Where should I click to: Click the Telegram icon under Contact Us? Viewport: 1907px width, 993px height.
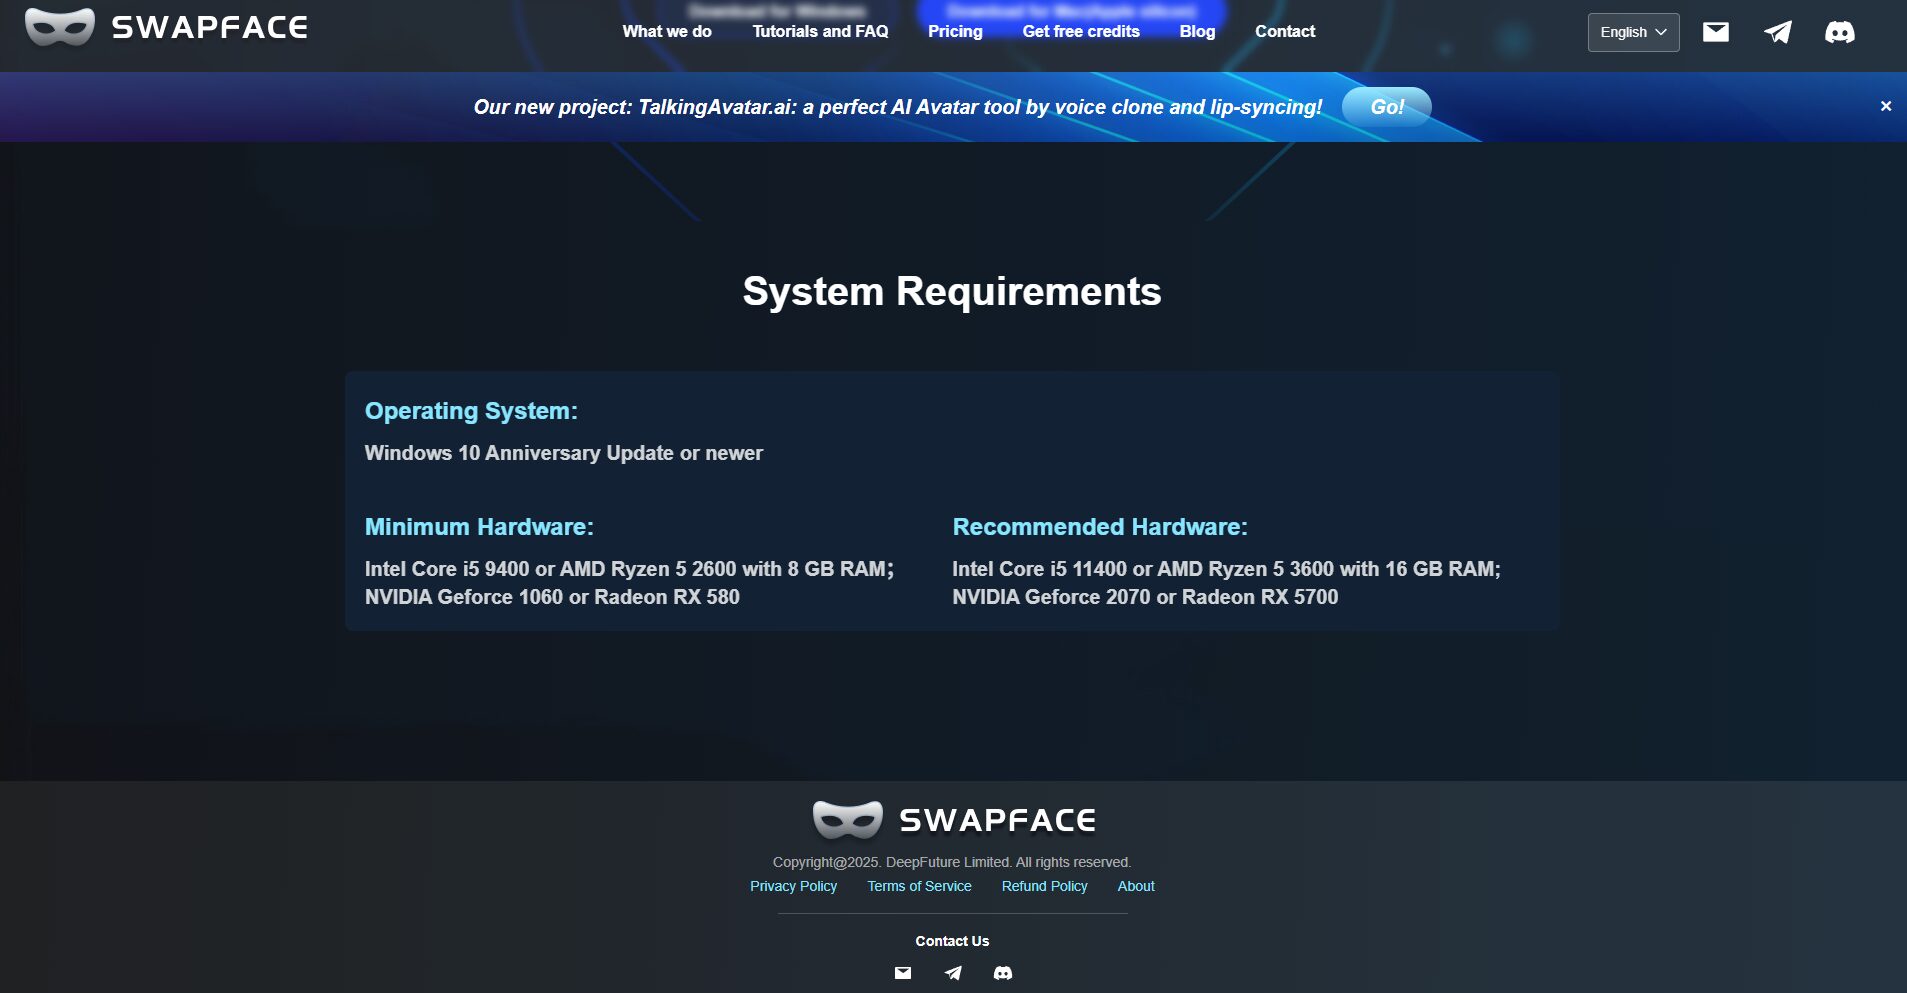(952, 972)
